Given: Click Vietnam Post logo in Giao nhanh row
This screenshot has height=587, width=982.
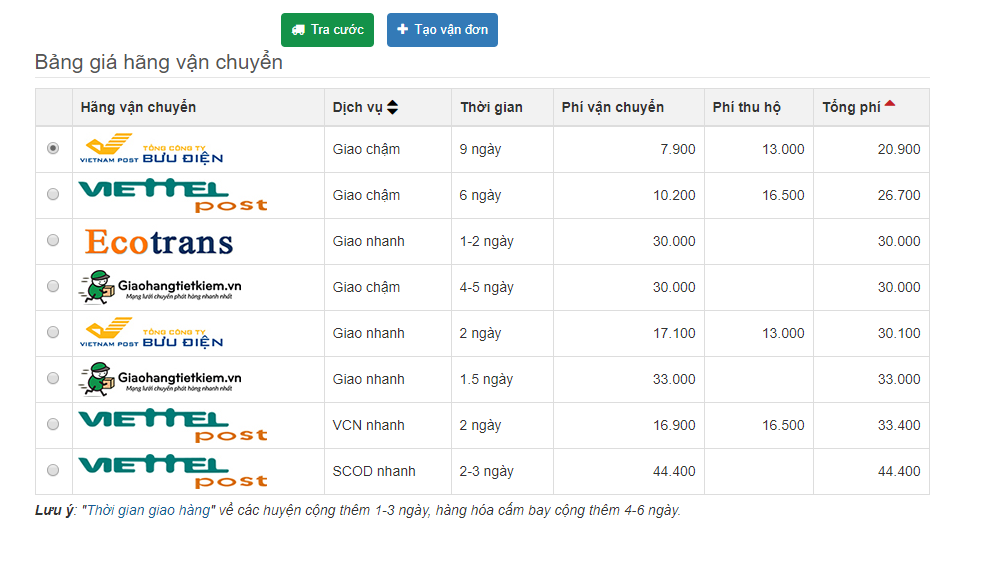Looking at the screenshot, I should [151, 333].
